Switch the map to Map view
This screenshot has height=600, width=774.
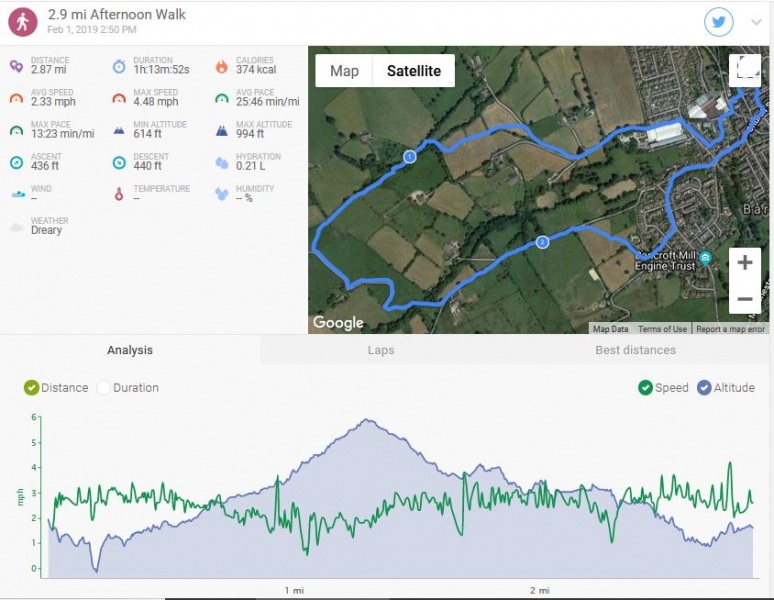point(344,71)
